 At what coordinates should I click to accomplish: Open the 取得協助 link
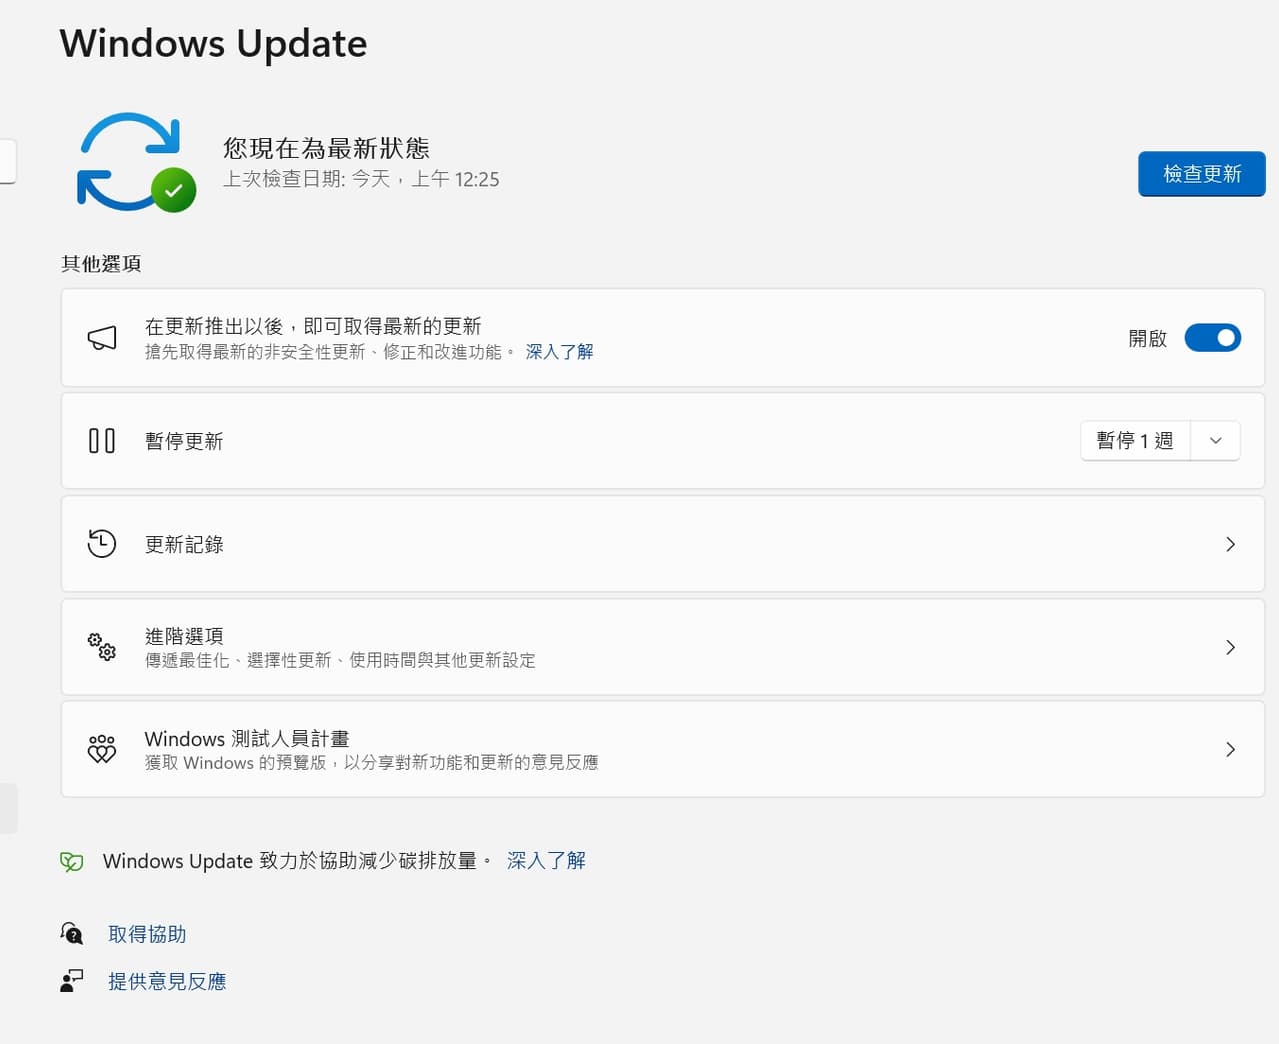tap(147, 934)
